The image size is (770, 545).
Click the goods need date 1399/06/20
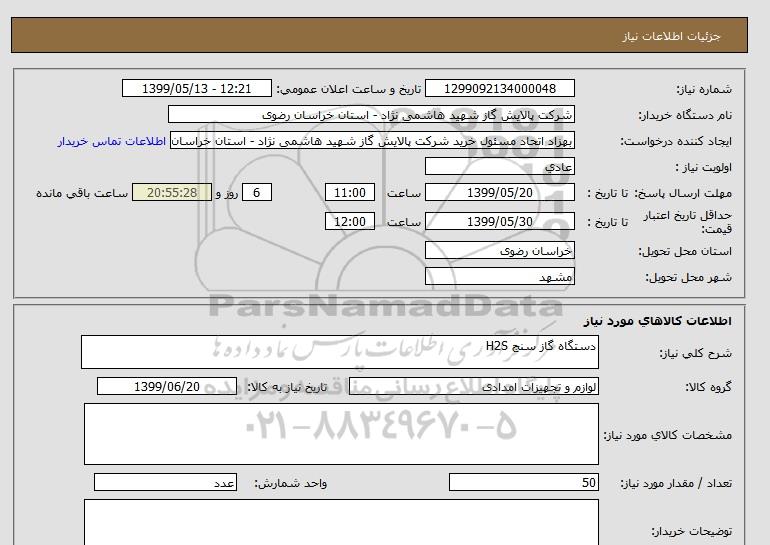click(167, 386)
